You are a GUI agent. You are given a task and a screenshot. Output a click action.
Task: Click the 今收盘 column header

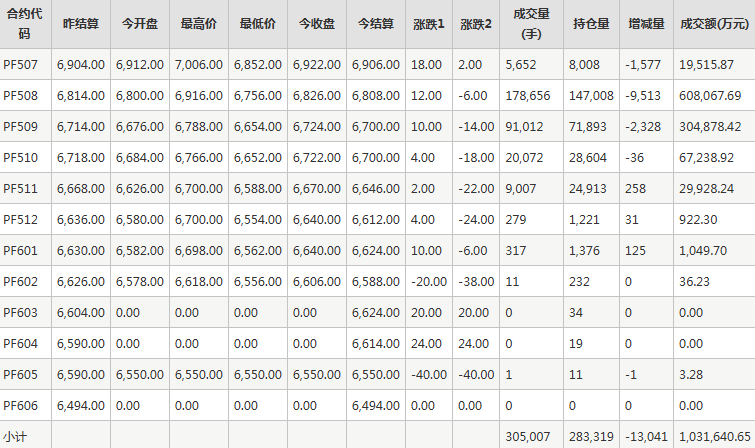pyautogui.click(x=317, y=24)
